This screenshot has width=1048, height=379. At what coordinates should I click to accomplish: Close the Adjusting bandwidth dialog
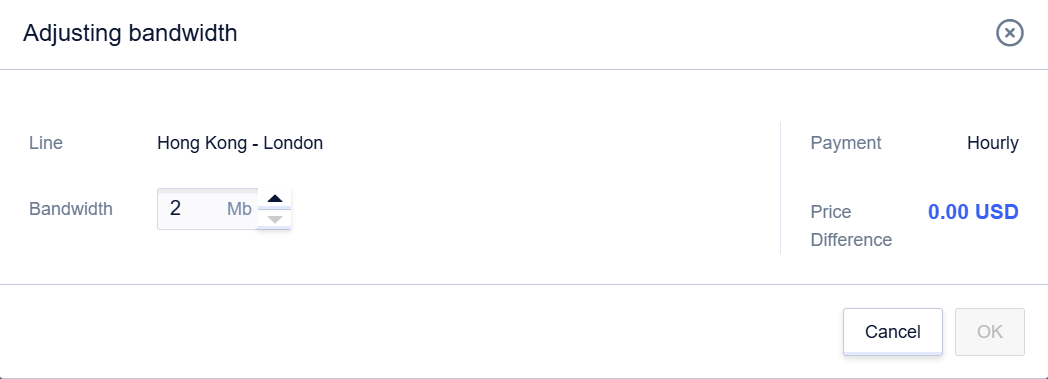(1009, 33)
